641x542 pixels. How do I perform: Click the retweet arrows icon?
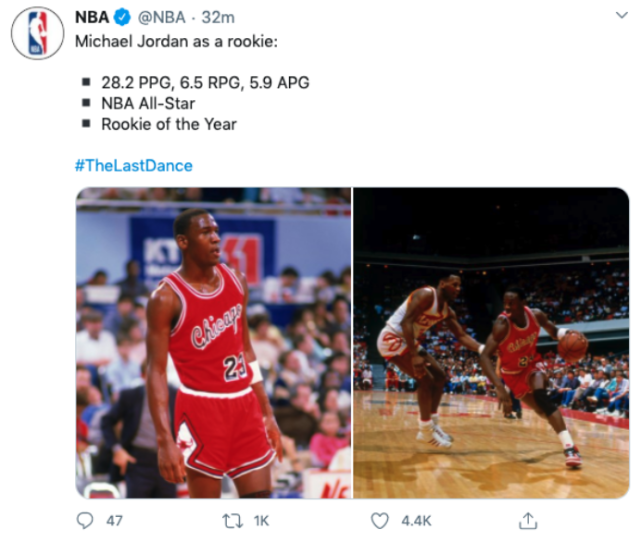pyautogui.click(x=232, y=521)
